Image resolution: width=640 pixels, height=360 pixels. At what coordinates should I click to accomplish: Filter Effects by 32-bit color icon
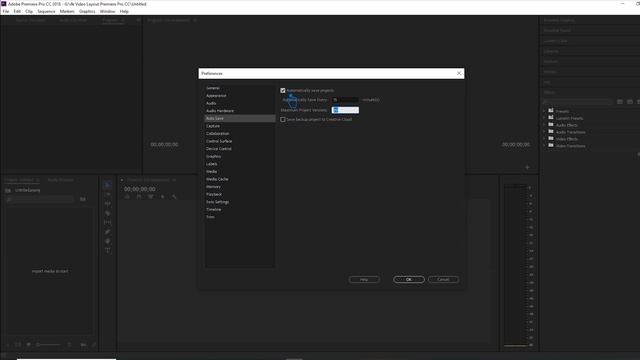[x=630, y=102]
